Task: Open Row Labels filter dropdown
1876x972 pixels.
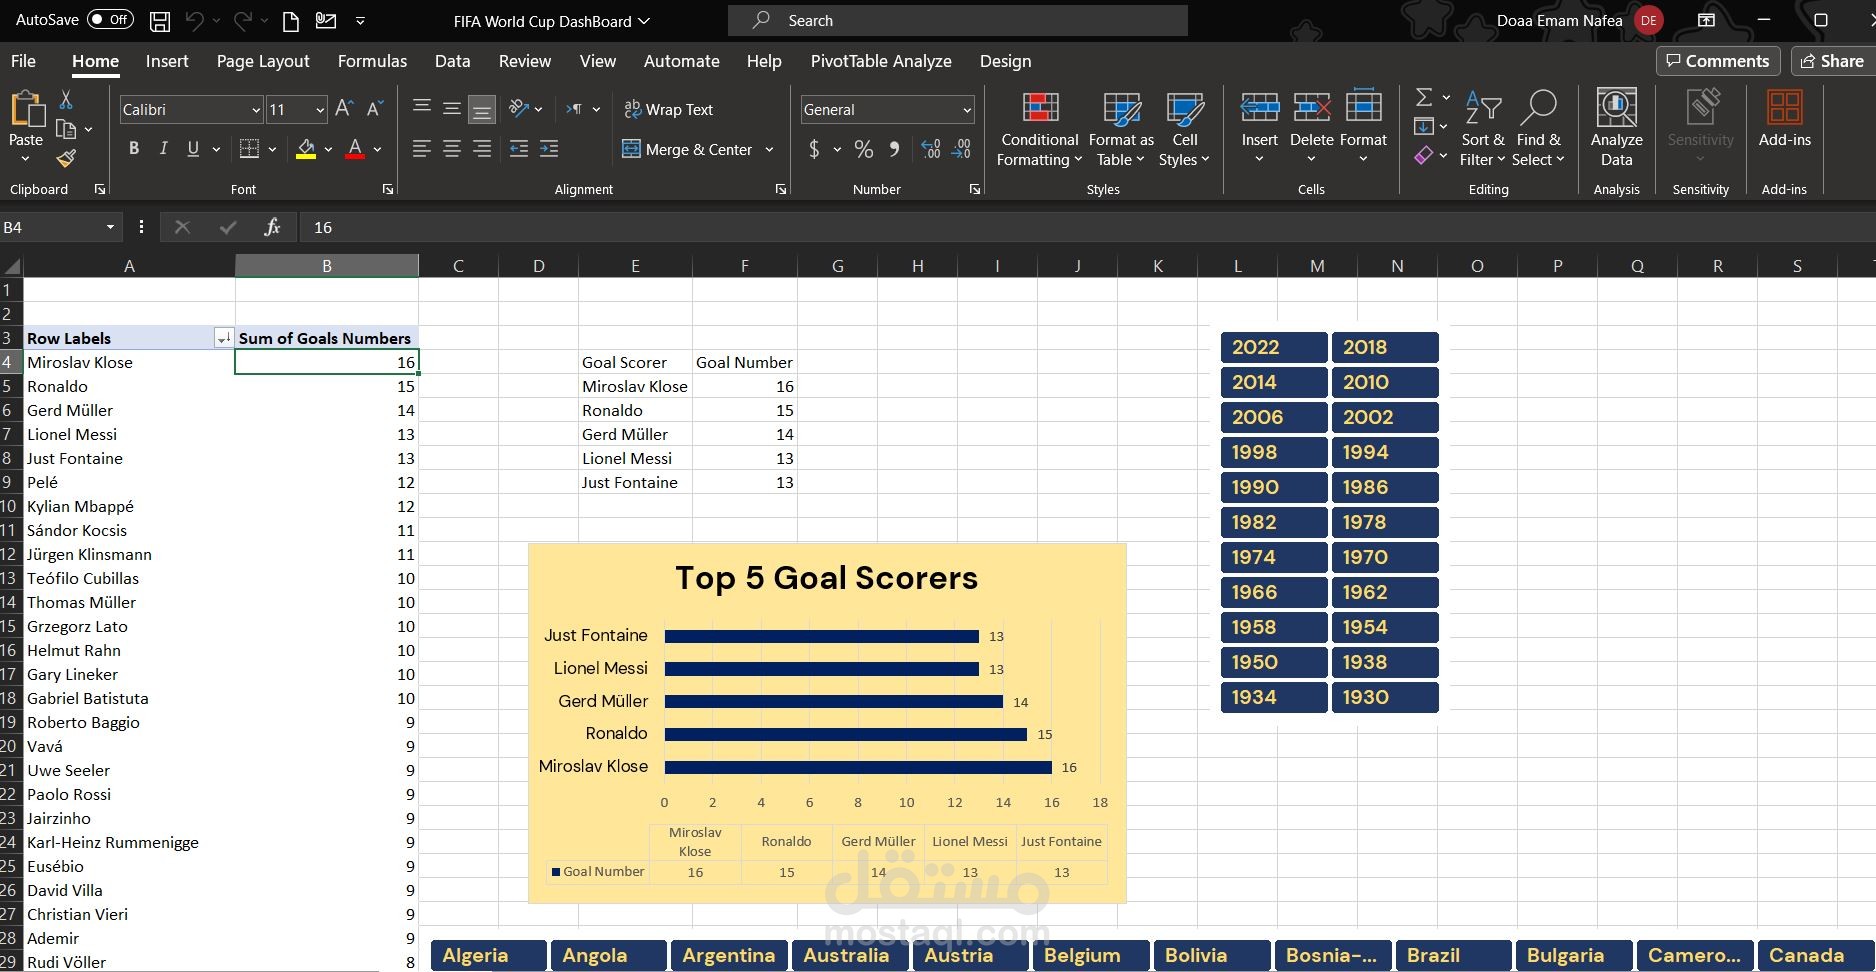Action: 223,339
